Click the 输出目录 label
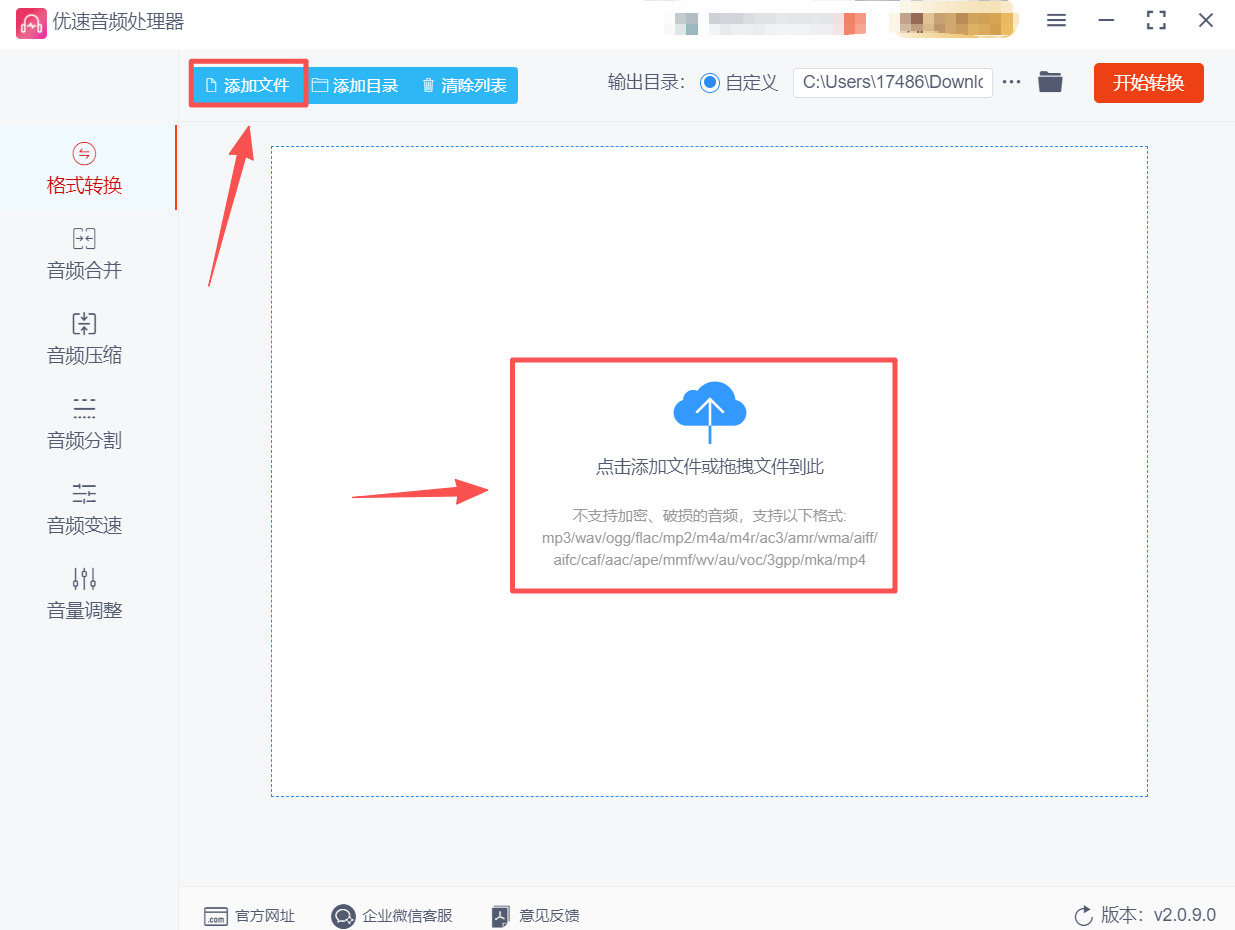 [x=647, y=83]
